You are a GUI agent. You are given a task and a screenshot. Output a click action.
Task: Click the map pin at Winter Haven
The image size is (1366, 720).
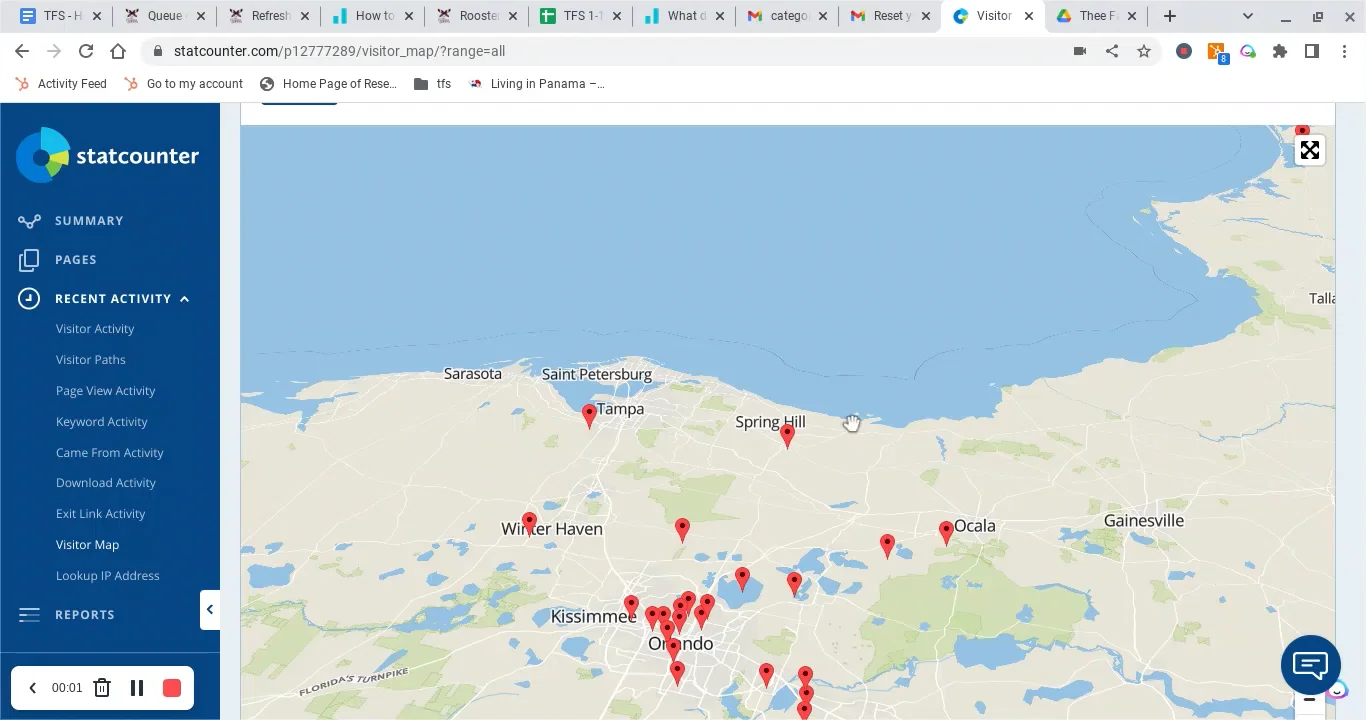tap(530, 524)
